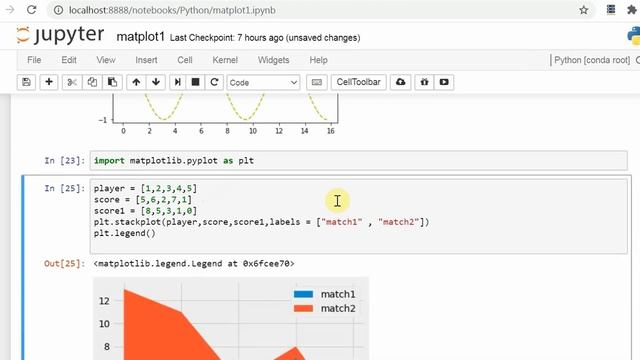The image size is (640, 360).
Task: Click the CellToolbar button
Action: pos(358,82)
